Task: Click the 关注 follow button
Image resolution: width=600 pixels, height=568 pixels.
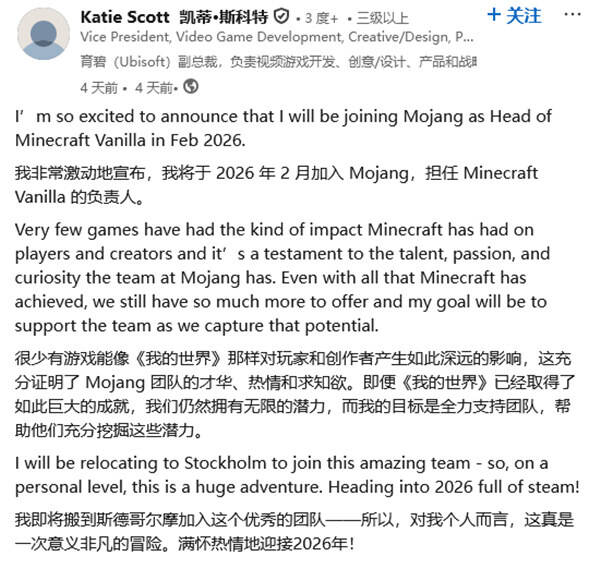Action: (514, 16)
